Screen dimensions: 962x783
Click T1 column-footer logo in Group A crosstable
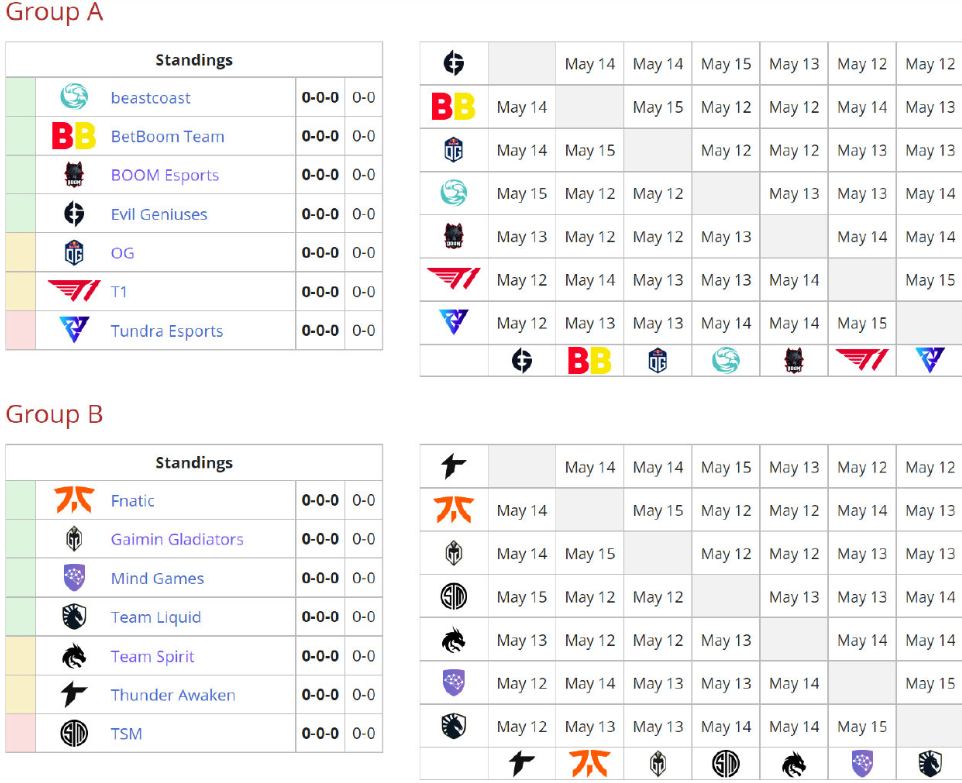862,360
